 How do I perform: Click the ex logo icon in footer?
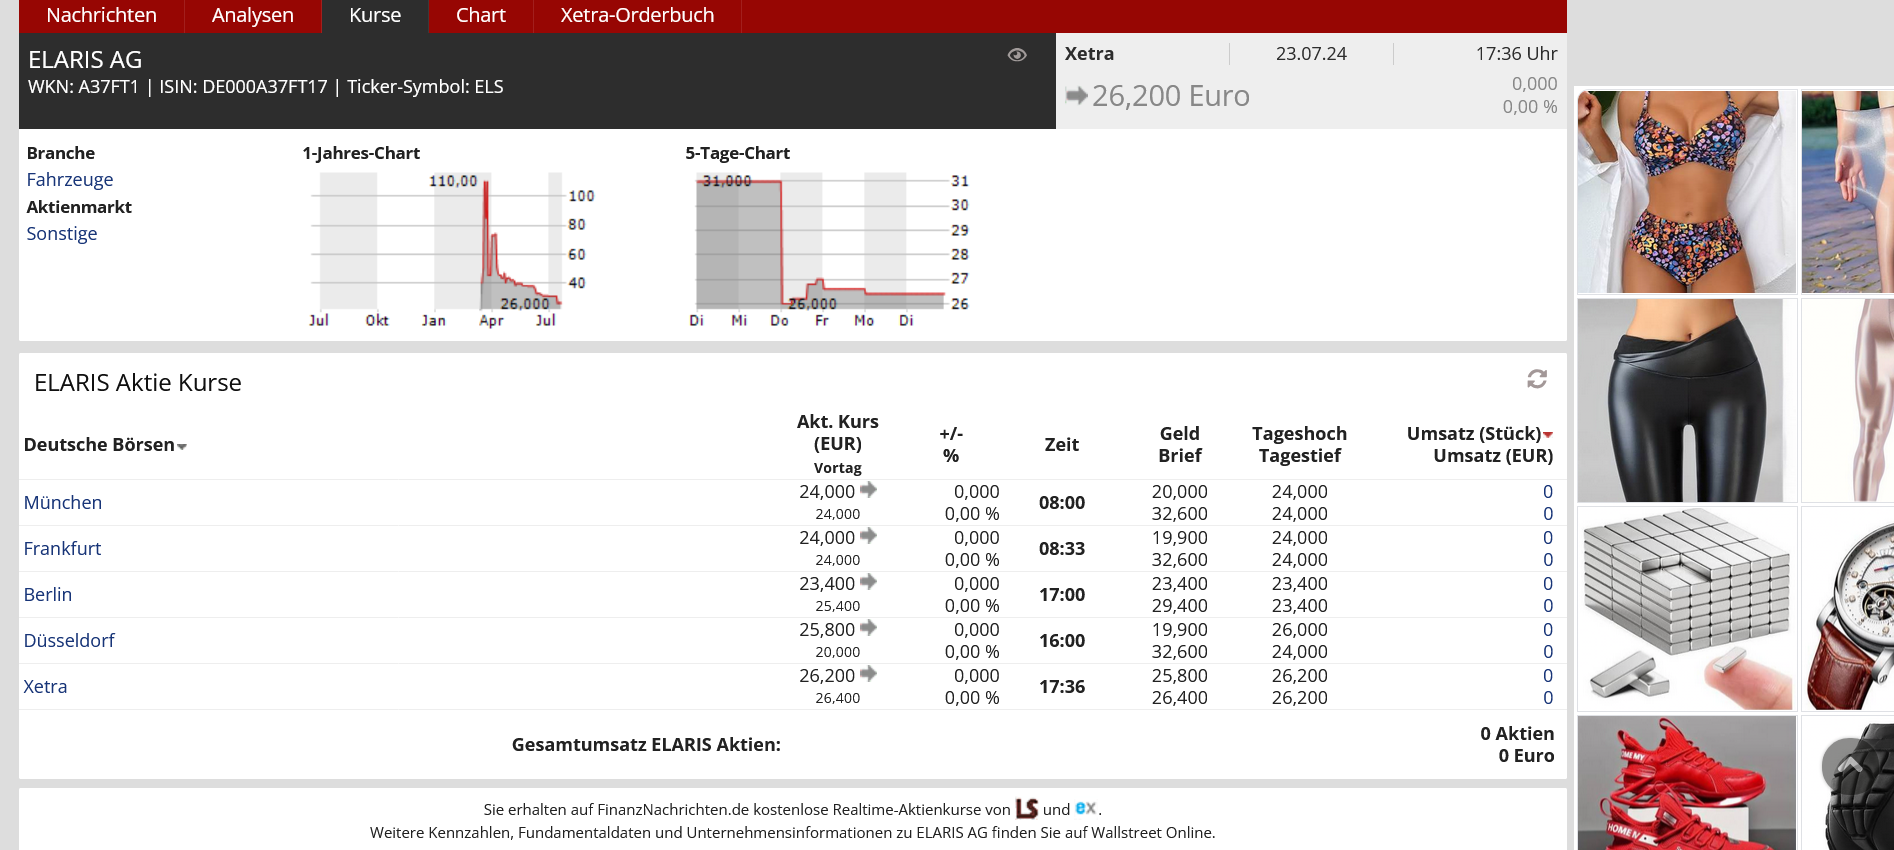point(1085,808)
